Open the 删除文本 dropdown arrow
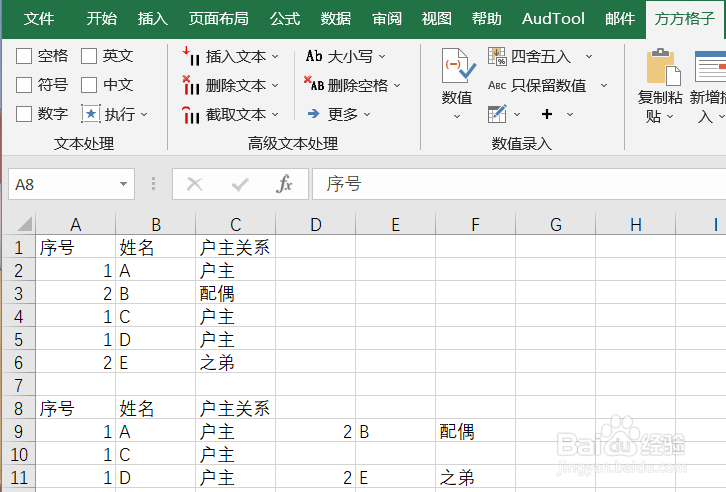The image size is (726, 492). click(275, 86)
